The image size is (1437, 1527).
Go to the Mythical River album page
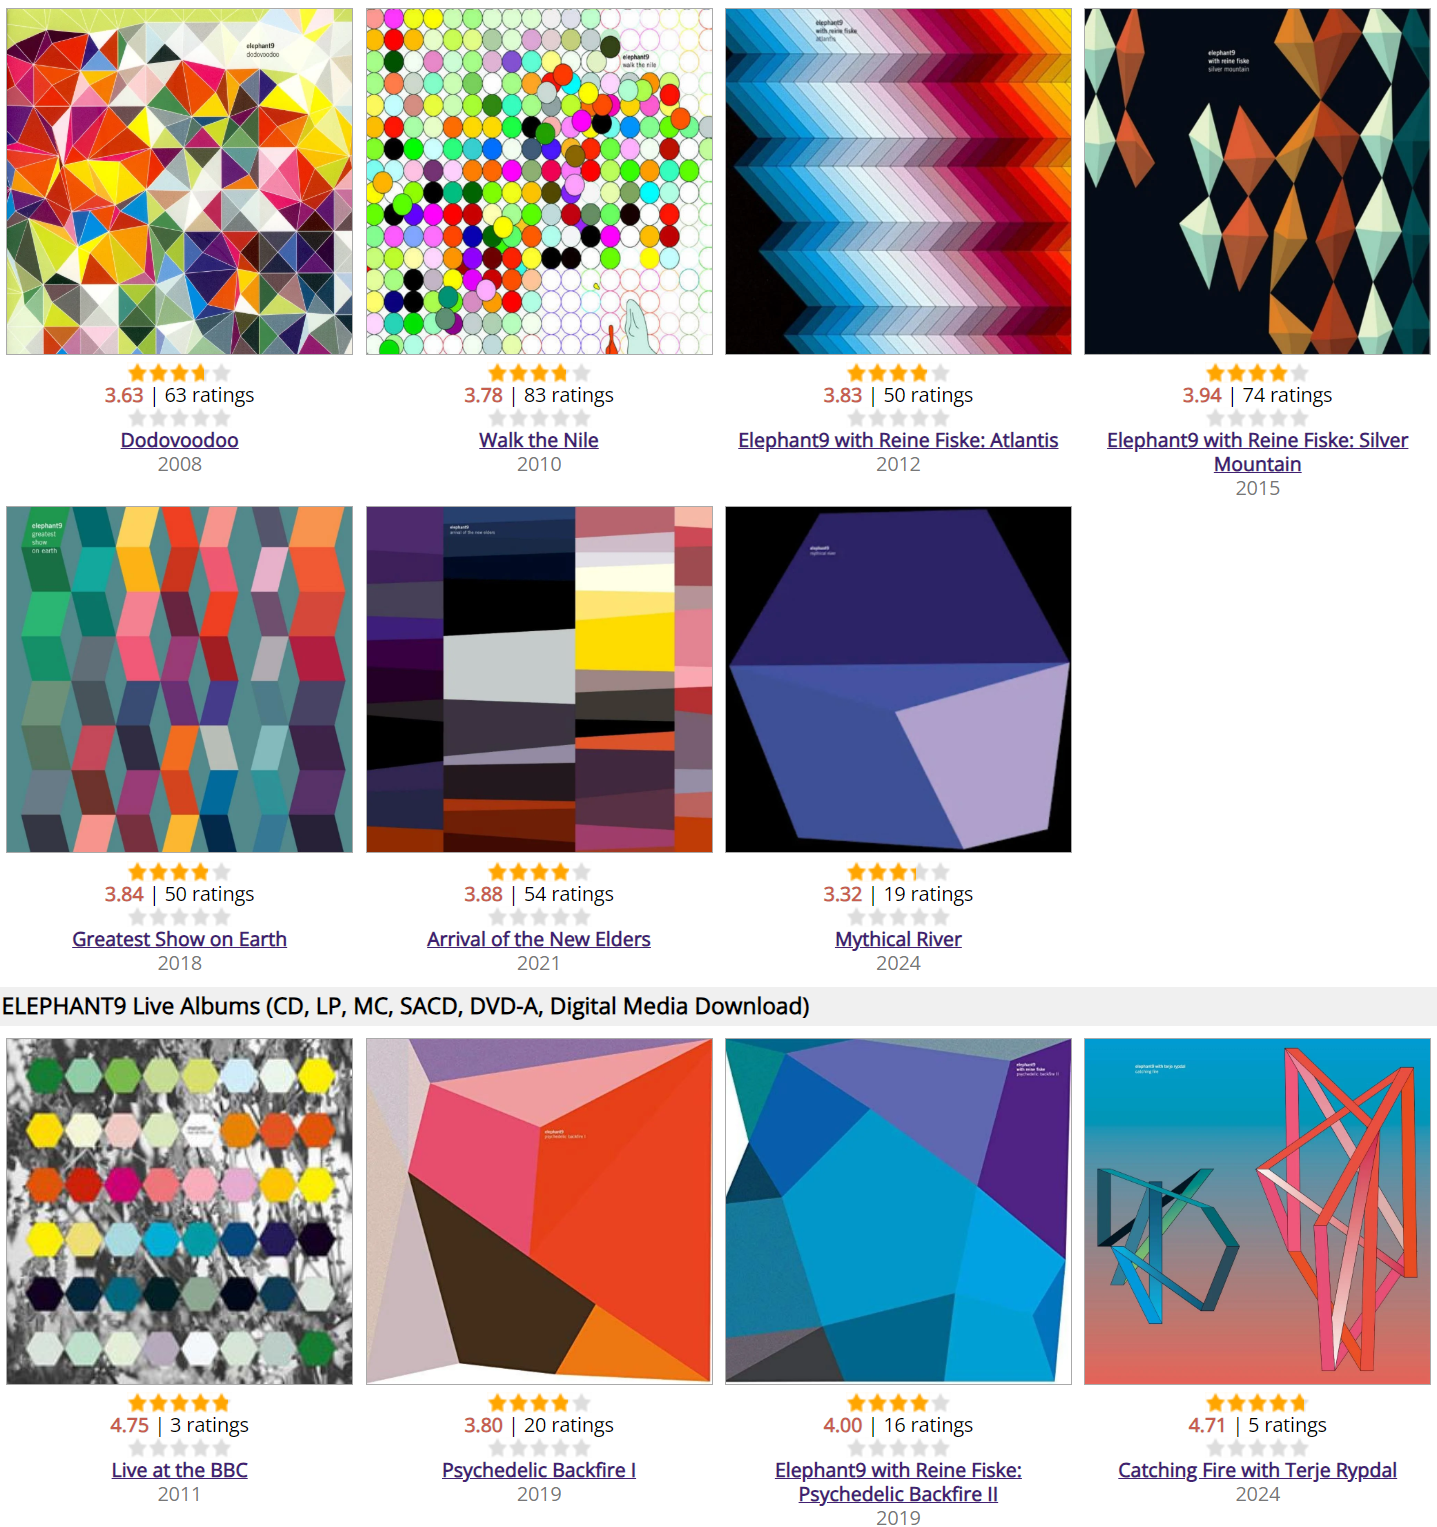[898, 939]
